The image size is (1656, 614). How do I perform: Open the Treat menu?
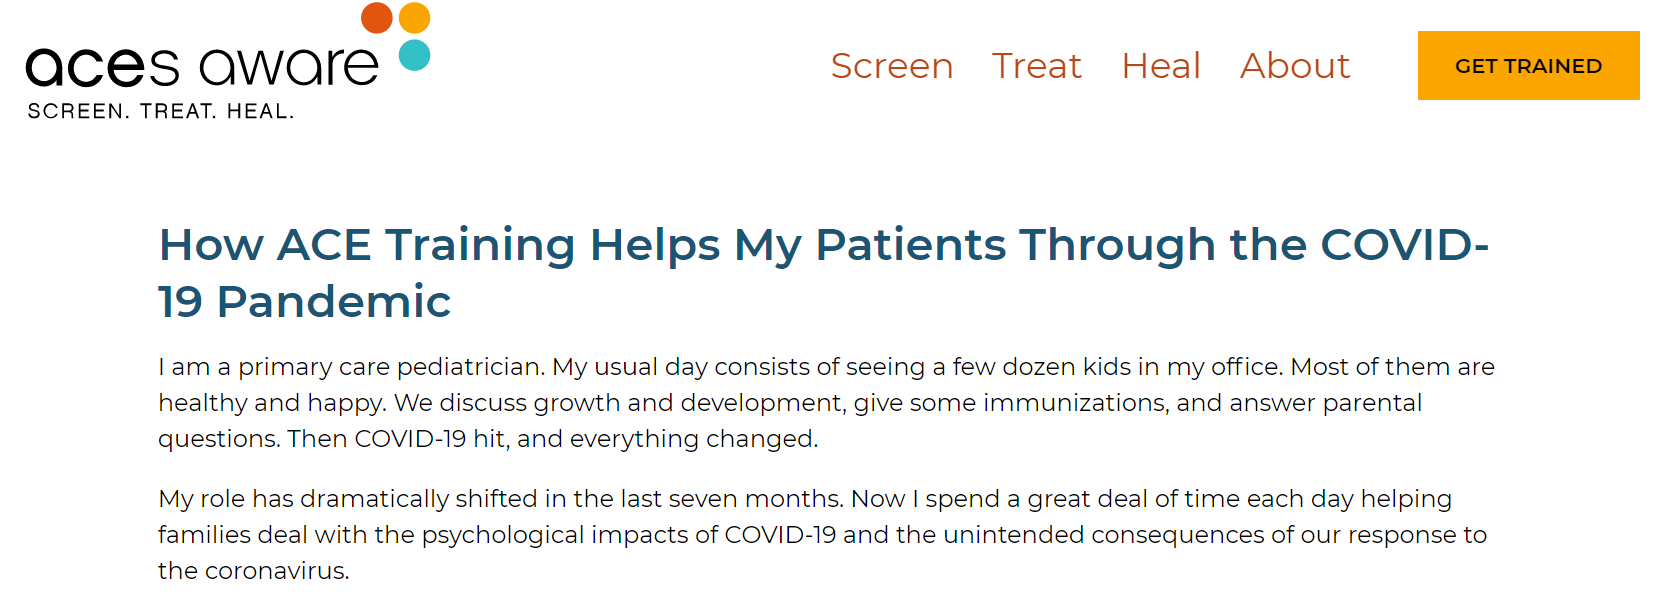point(1037,65)
